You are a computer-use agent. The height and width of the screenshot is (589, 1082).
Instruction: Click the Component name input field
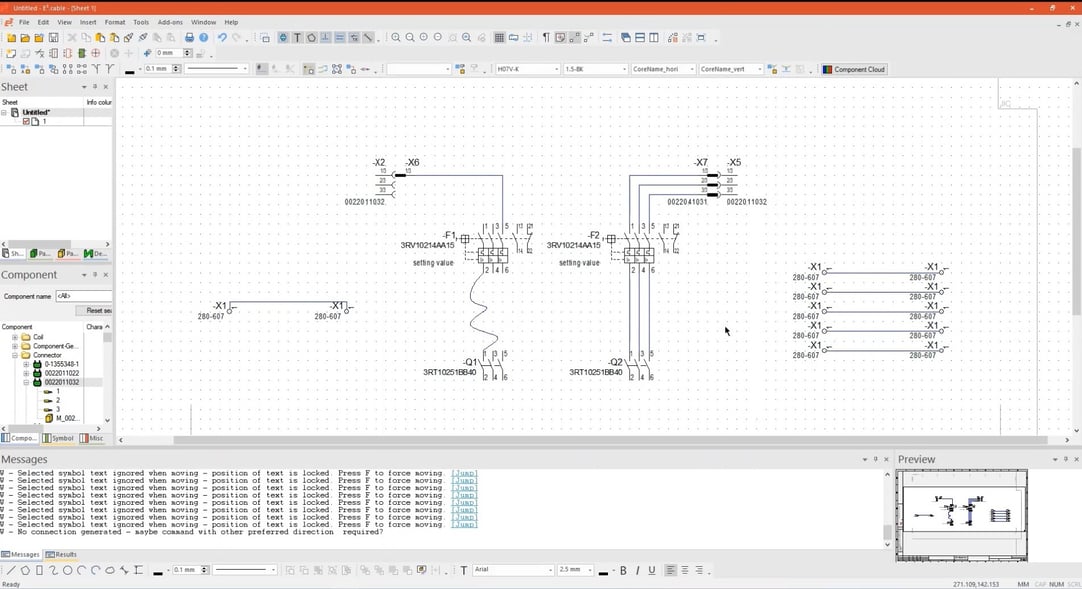83,296
